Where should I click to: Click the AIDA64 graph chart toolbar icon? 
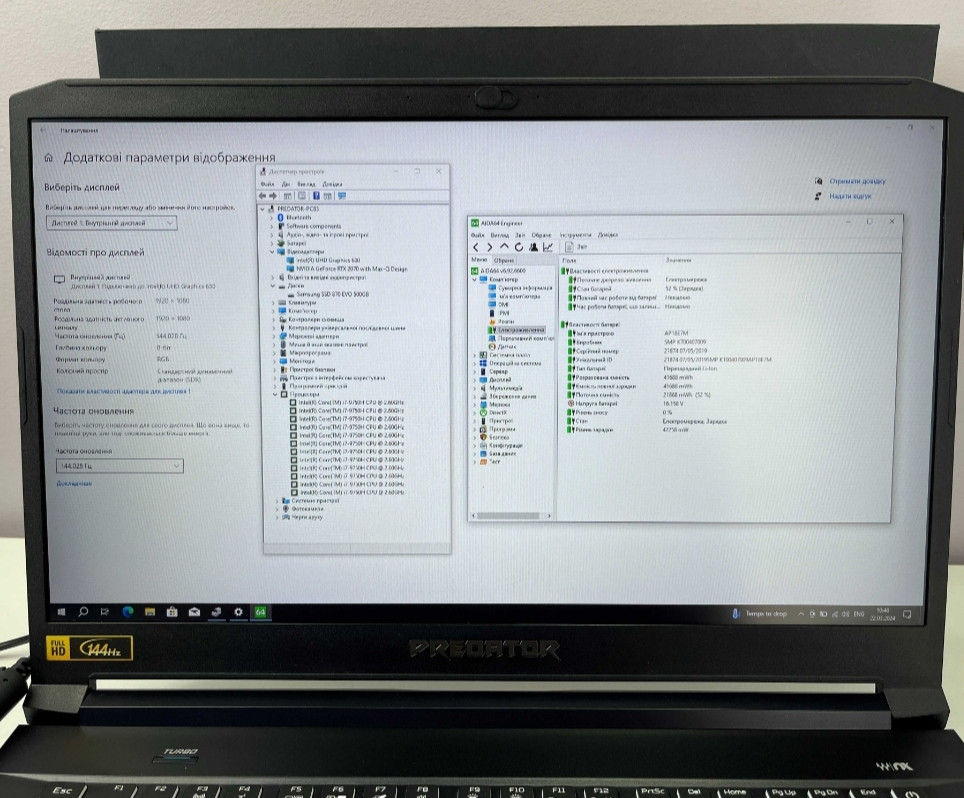tap(548, 247)
